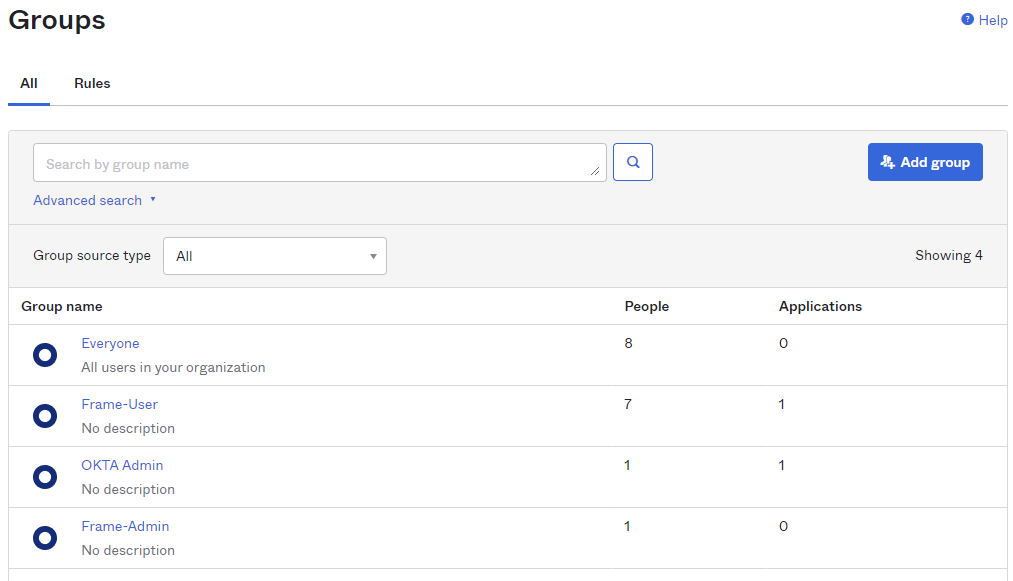Click the Help question mark icon

pos(967,20)
